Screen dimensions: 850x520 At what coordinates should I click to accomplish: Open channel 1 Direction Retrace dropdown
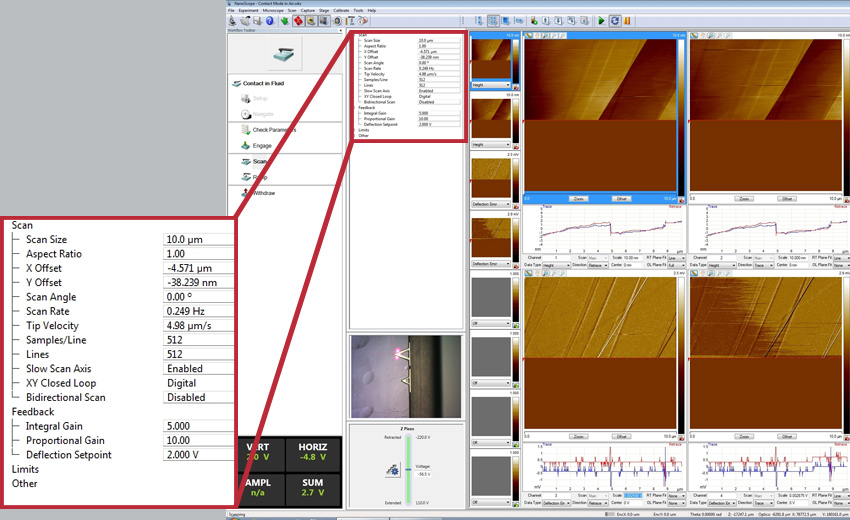(598, 265)
